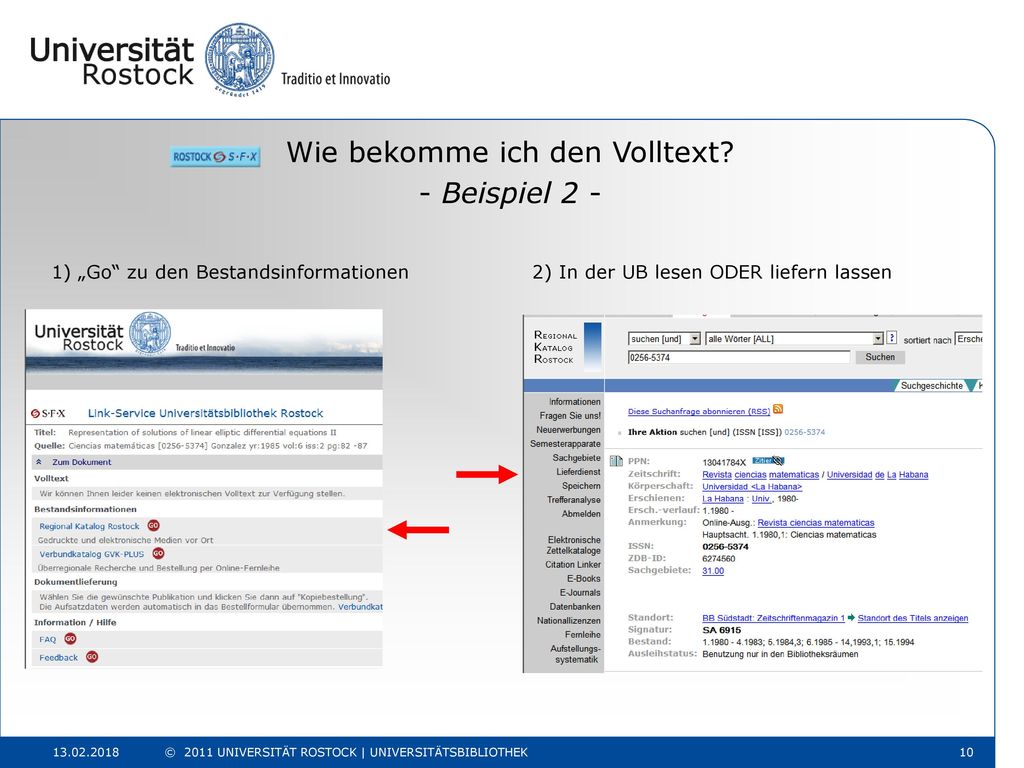Click the 'Link-Service Universitätsbibliothek Rostock' heading

pos(205,413)
